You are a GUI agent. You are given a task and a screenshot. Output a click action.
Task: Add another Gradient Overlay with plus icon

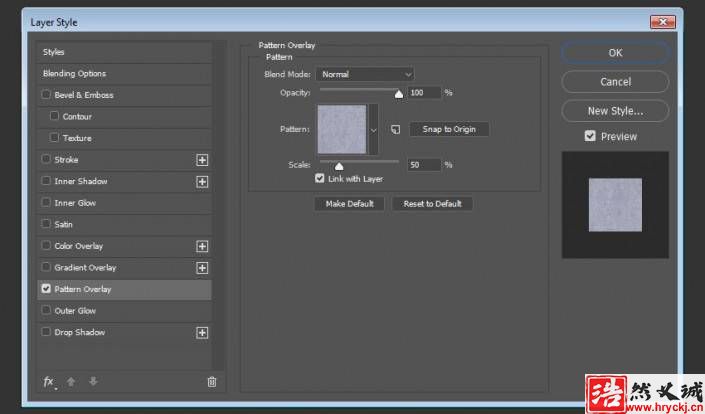click(x=202, y=268)
